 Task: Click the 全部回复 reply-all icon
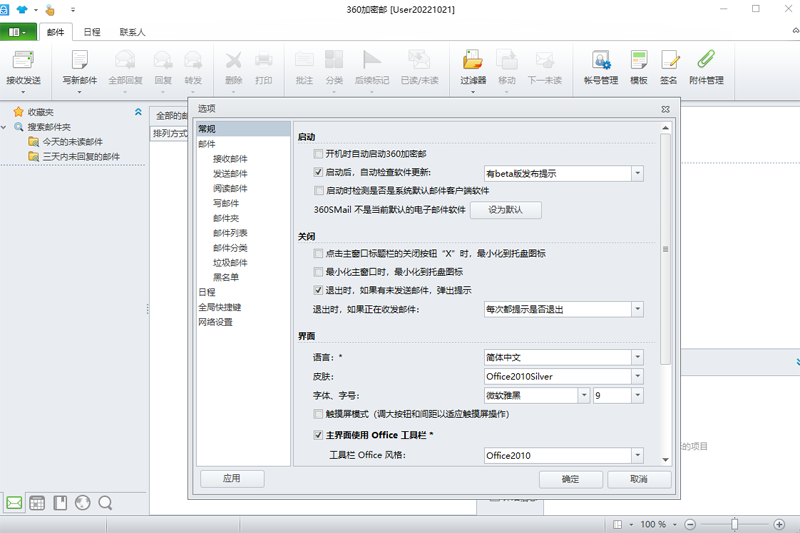pyautogui.click(x=125, y=60)
